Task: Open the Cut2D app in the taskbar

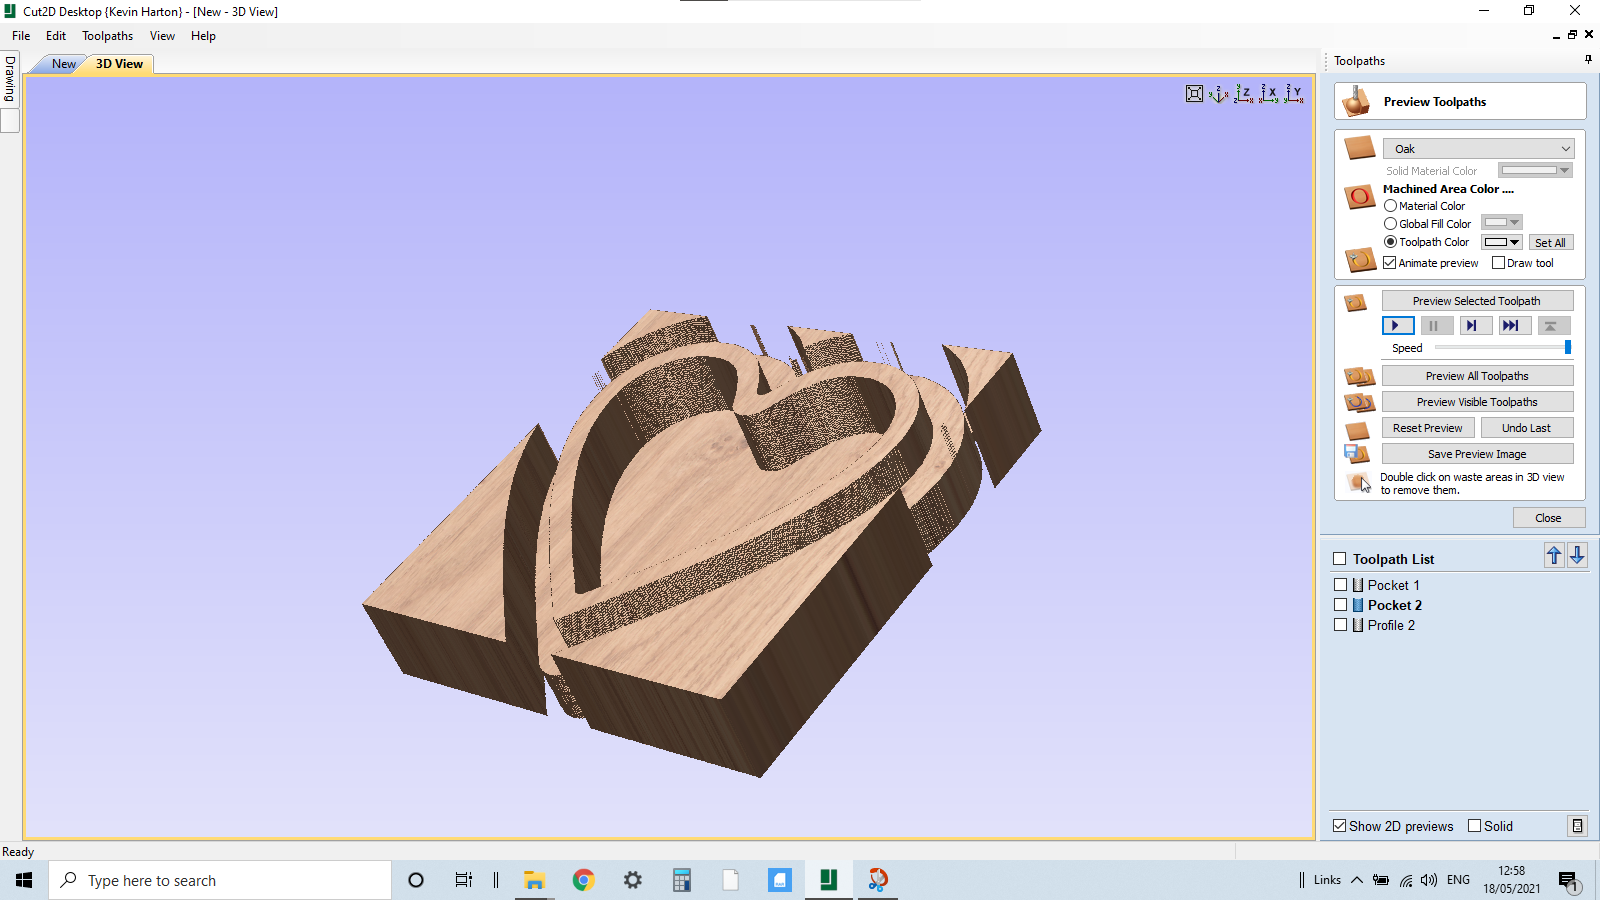Action: pyautogui.click(x=829, y=880)
